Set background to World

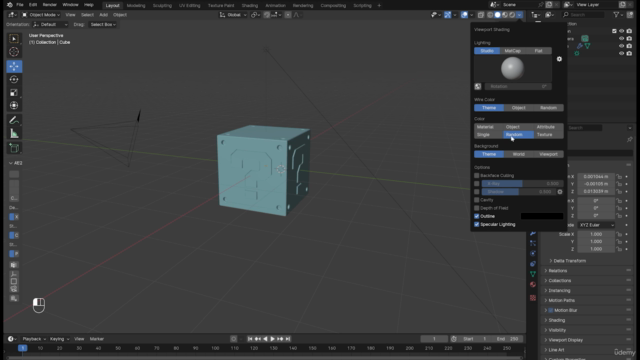[x=518, y=154]
